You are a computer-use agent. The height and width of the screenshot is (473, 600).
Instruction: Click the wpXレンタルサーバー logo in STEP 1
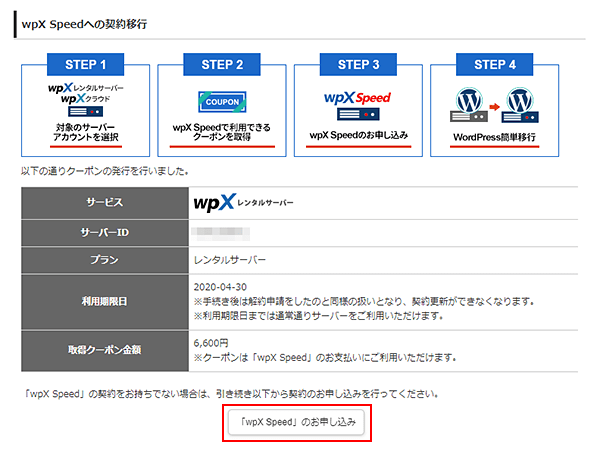pyautogui.click(x=86, y=88)
